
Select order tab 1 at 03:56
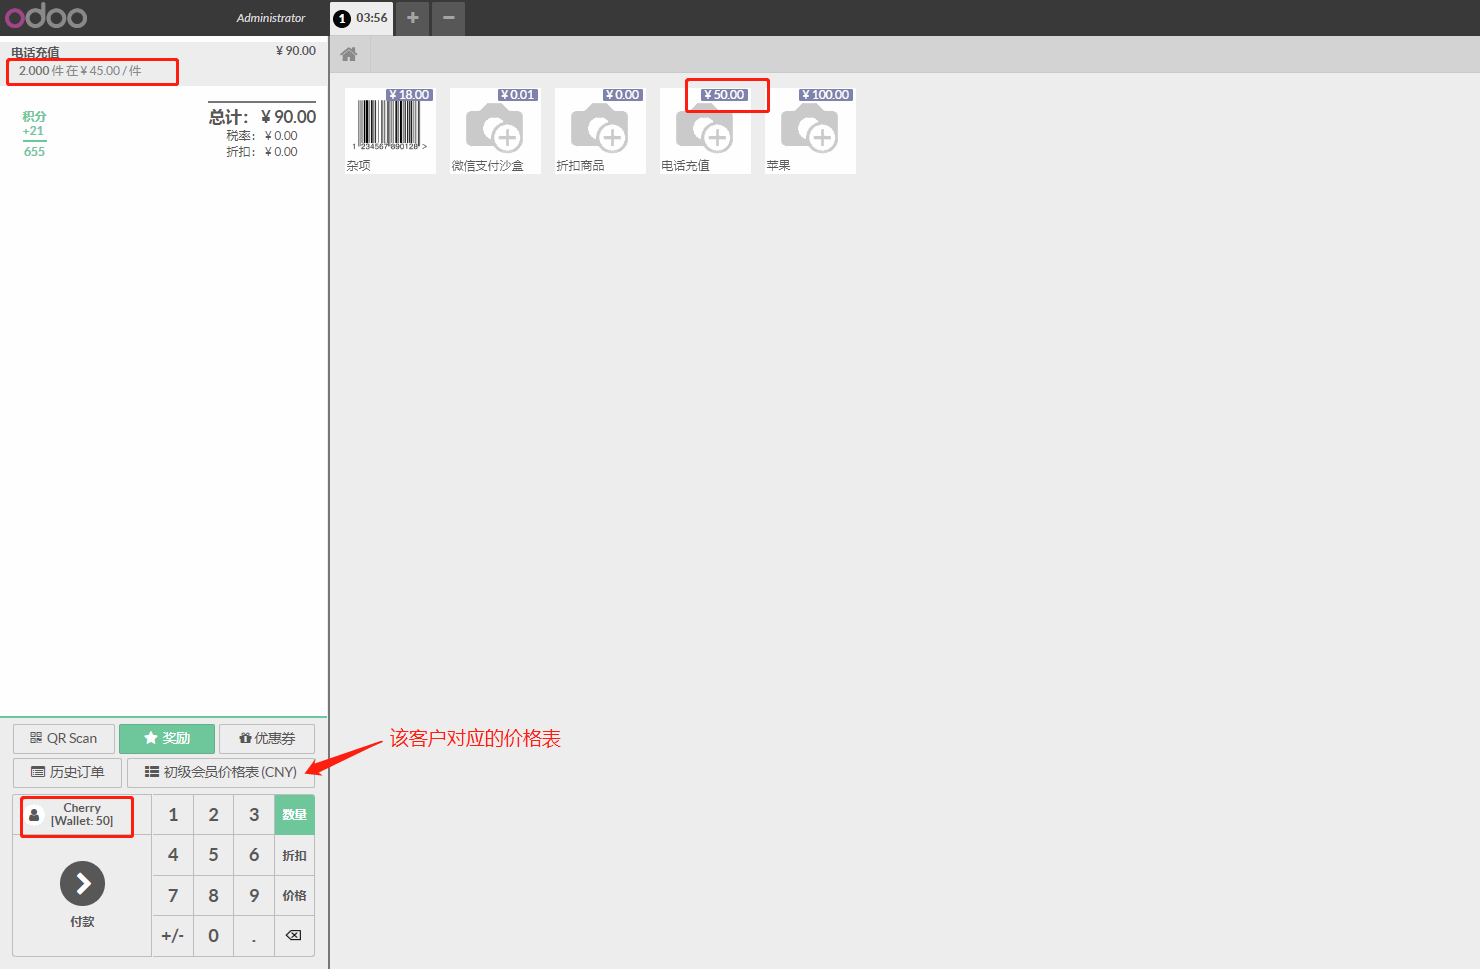pyautogui.click(x=362, y=18)
